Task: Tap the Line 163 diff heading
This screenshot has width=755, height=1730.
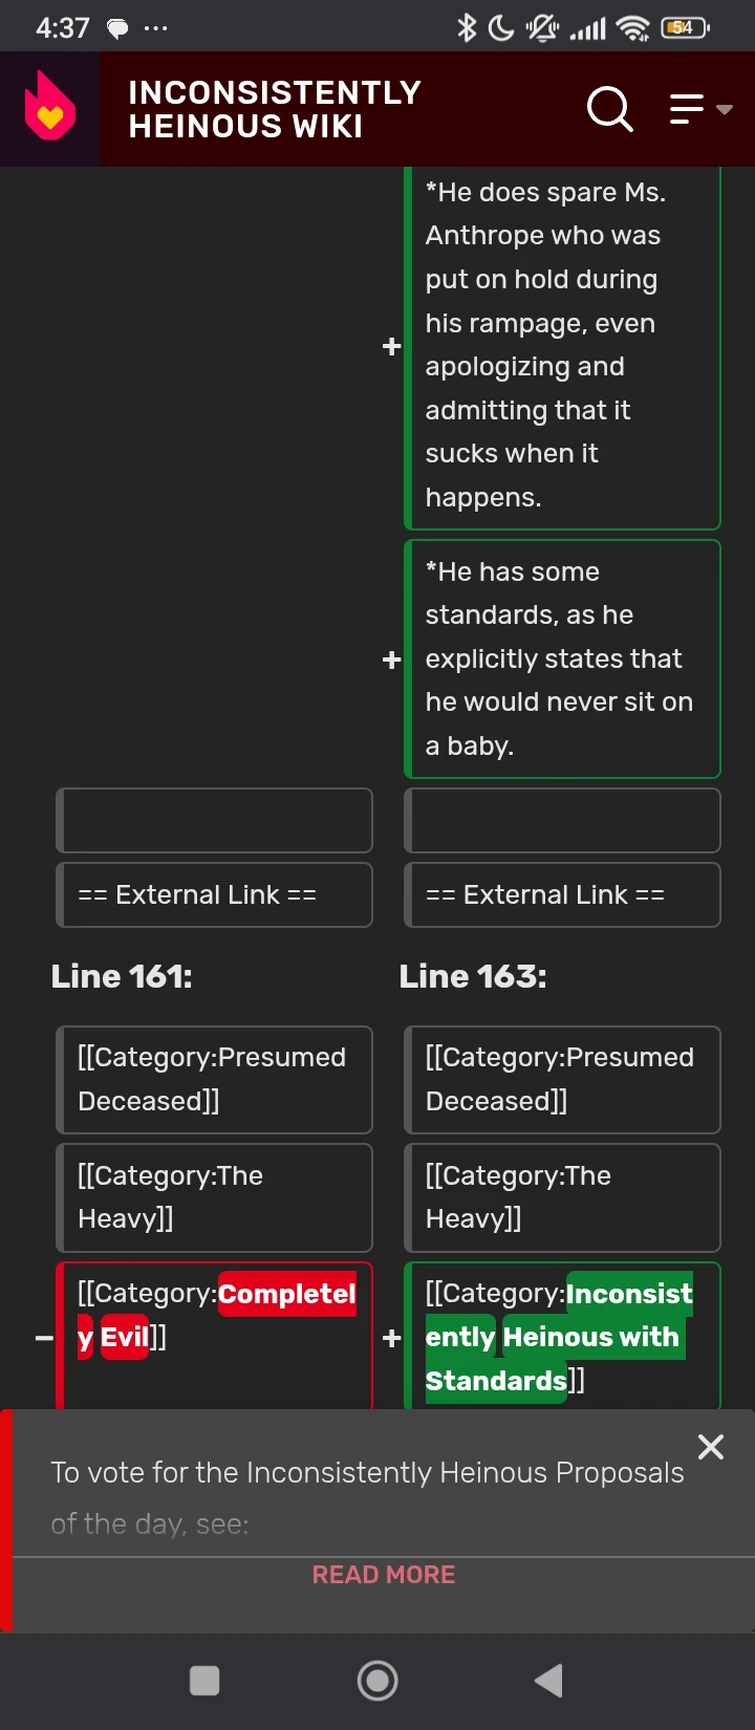Action: click(473, 976)
